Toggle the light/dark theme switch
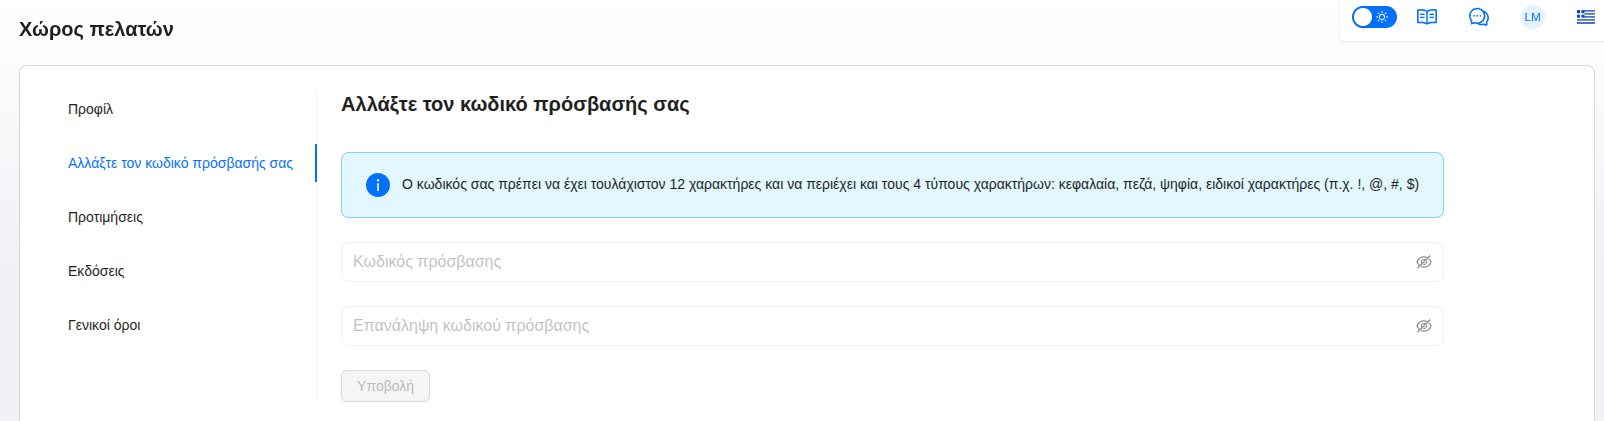Viewport: 1604px width, 421px height. click(x=1374, y=17)
